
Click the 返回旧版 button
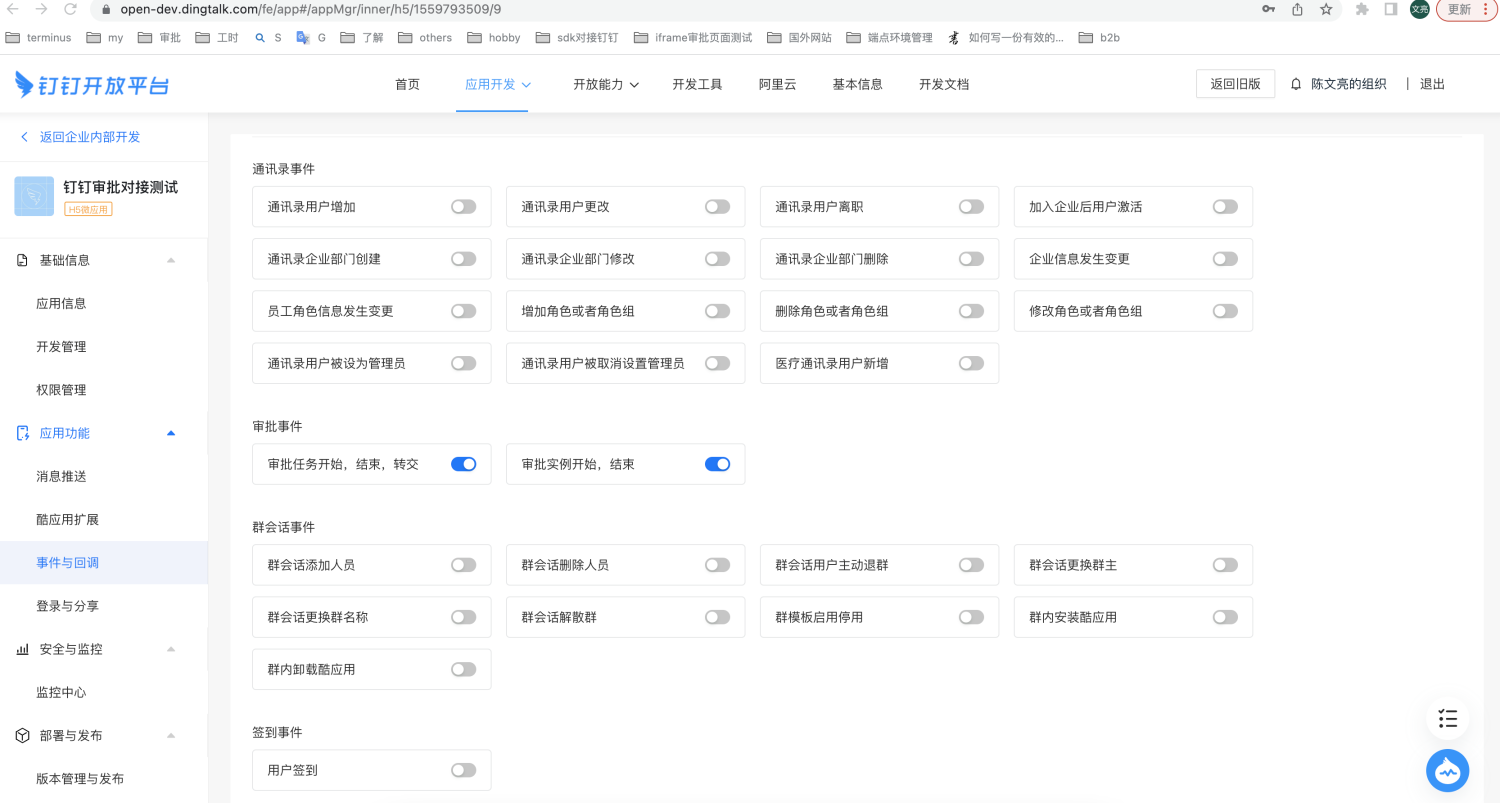tap(1235, 84)
